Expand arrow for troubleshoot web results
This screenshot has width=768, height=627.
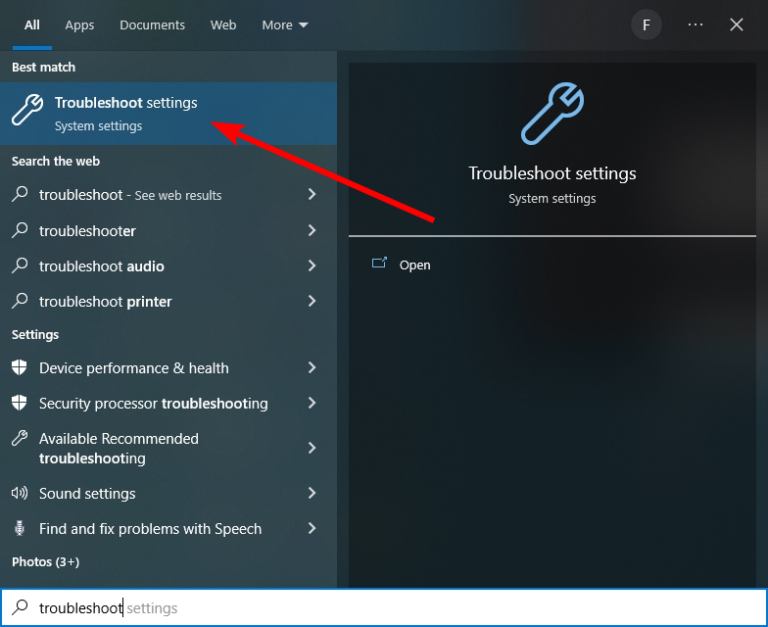[312, 194]
